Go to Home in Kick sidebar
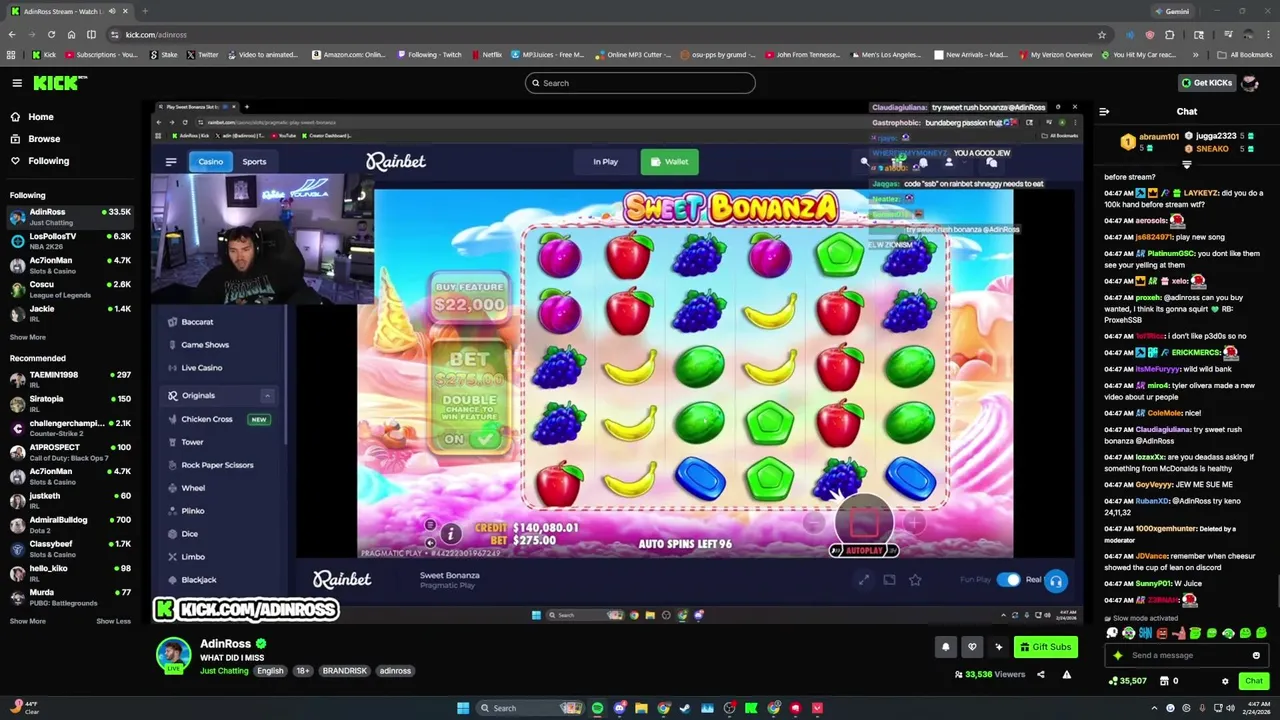This screenshot has width=1280, height=720. [41, 117]
